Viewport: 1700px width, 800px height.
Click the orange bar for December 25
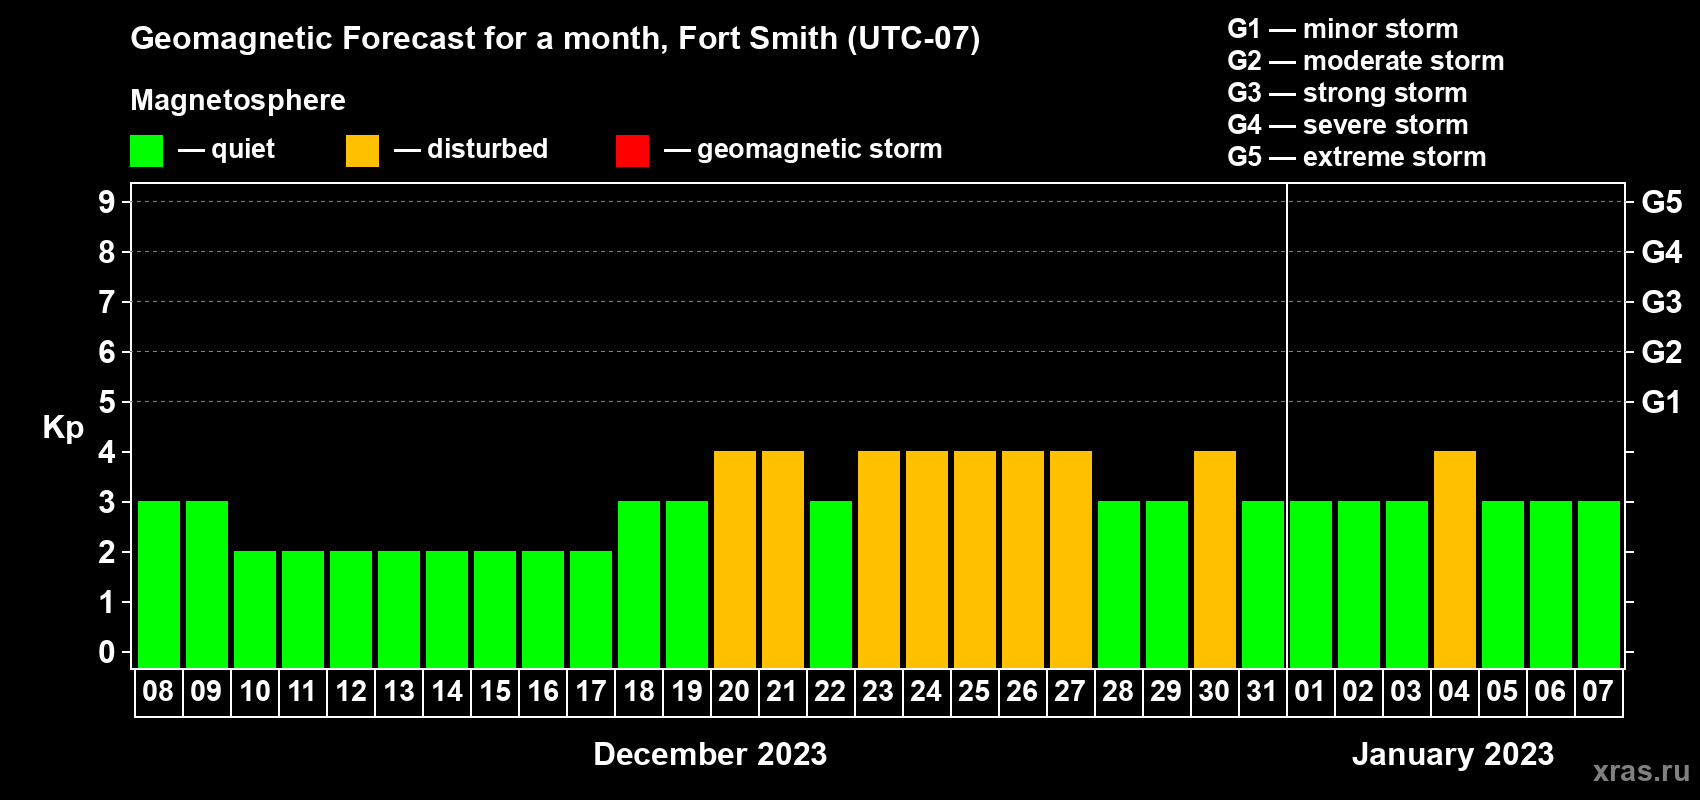coord(975,559)
